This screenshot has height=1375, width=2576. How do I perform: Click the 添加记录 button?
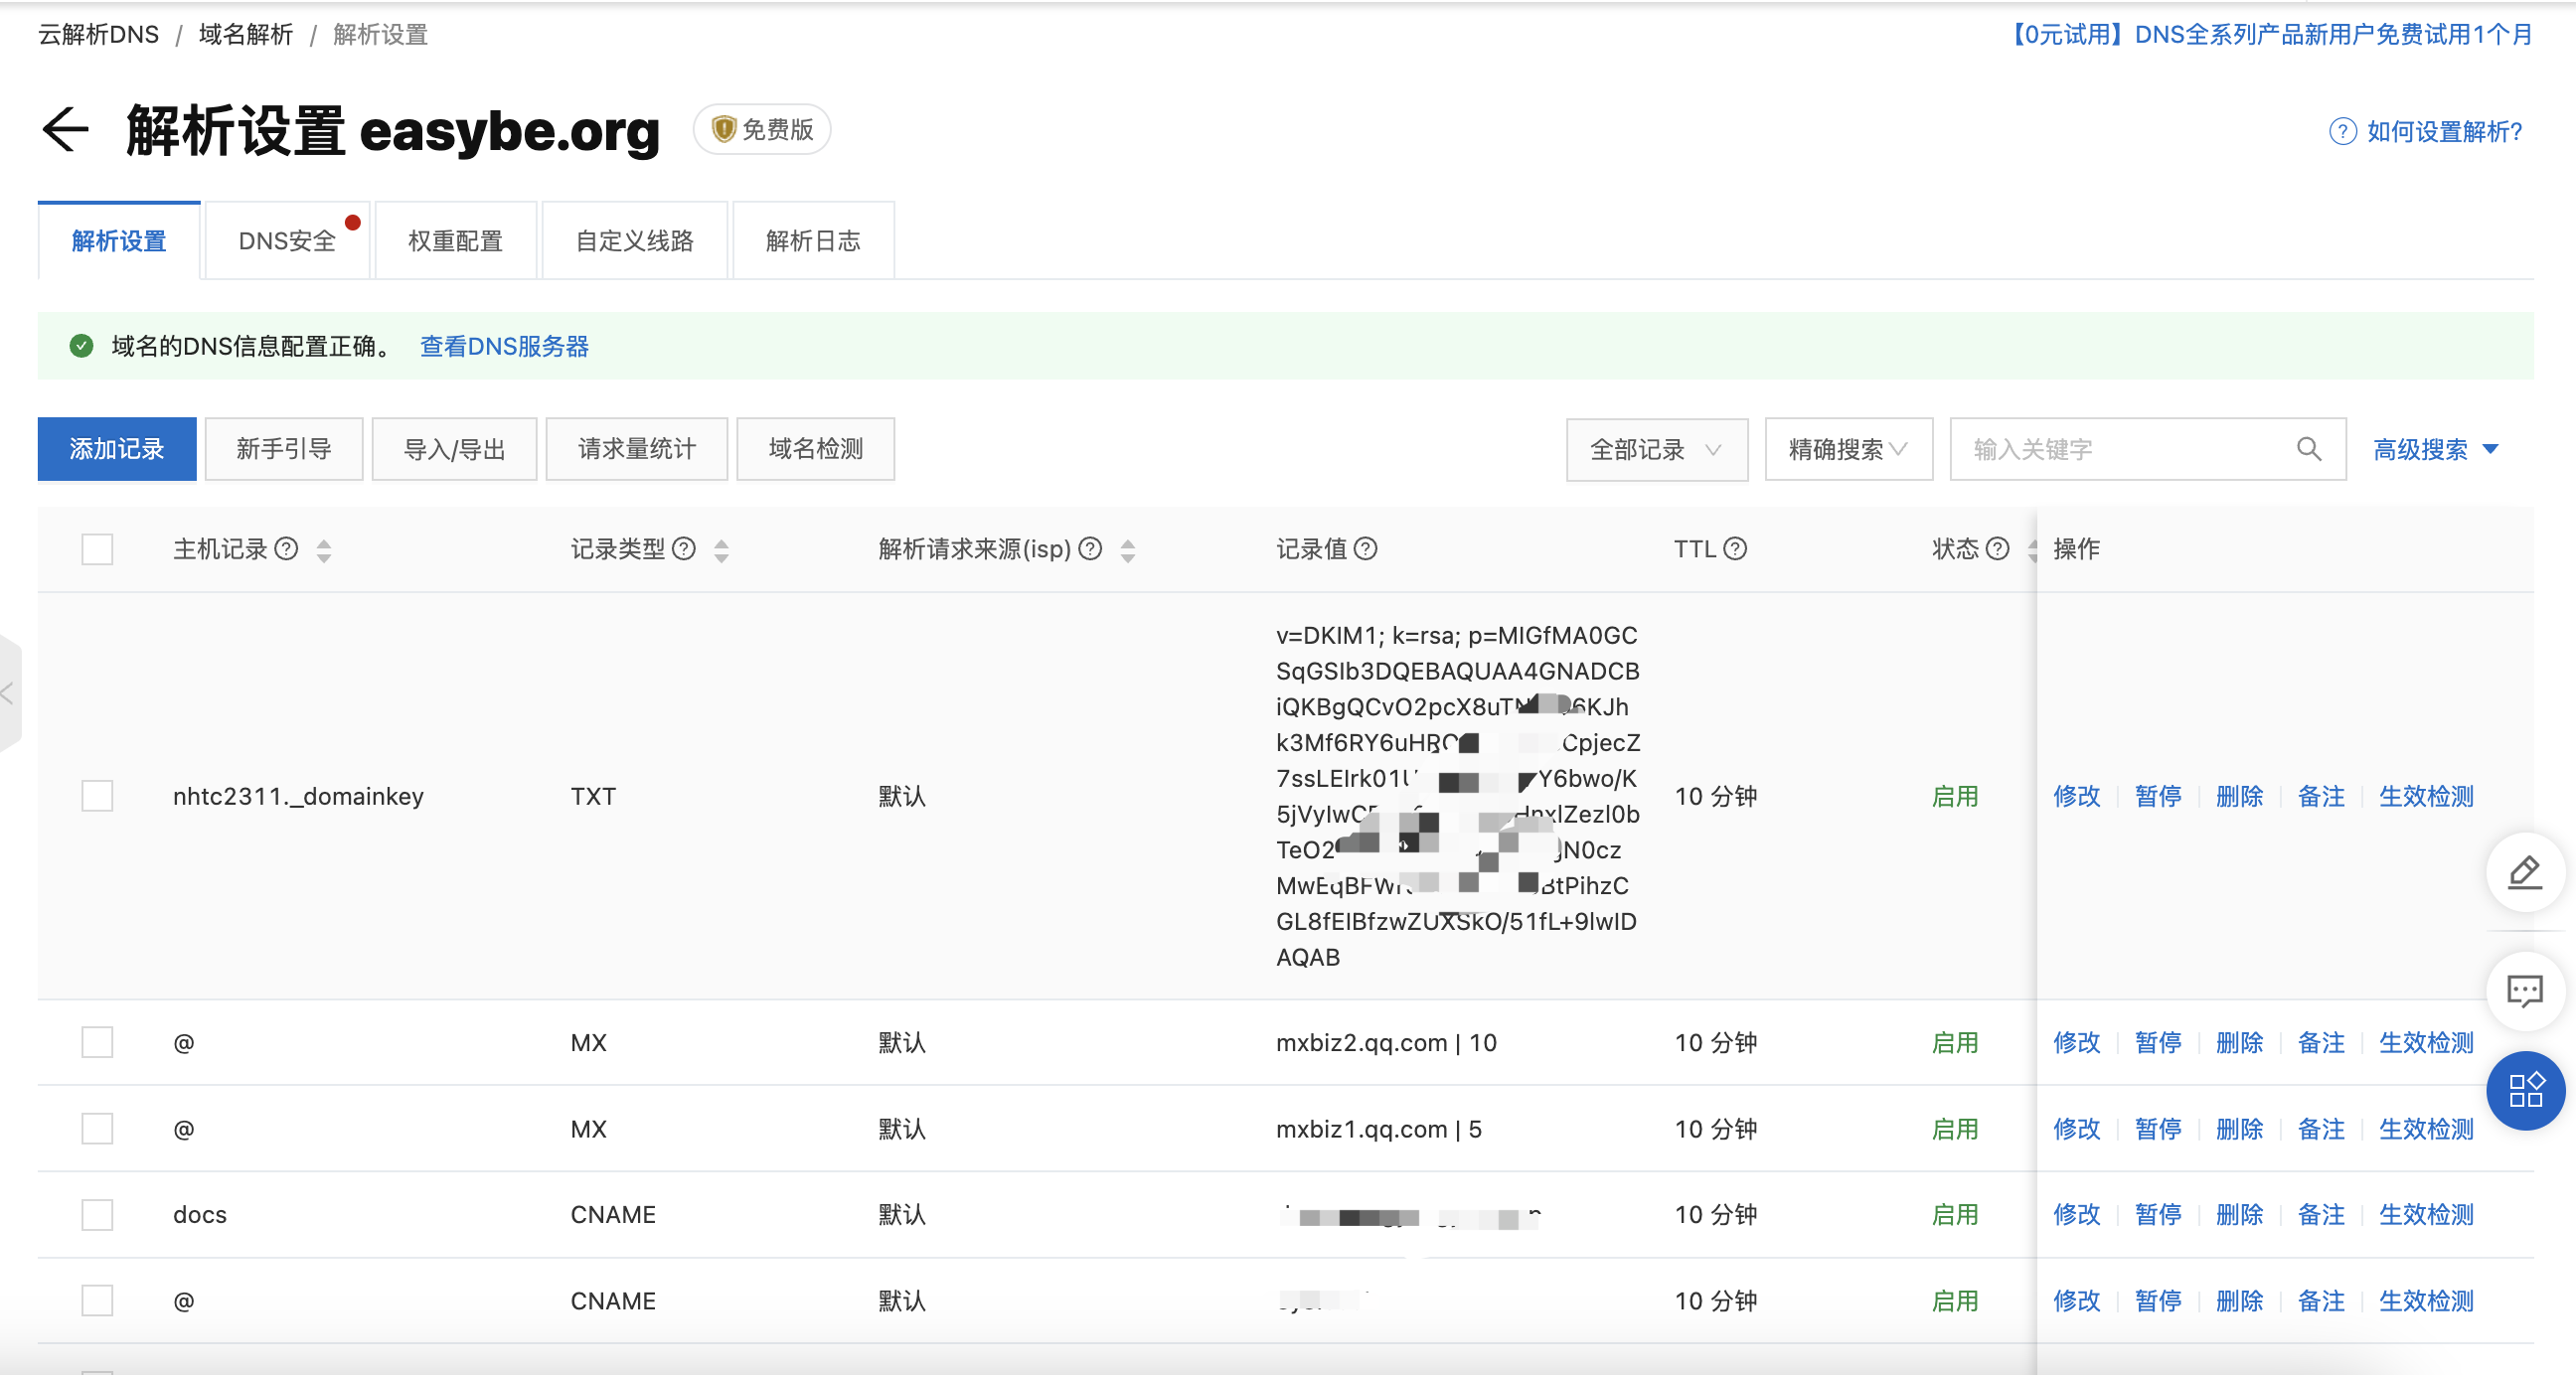point(117,449)
